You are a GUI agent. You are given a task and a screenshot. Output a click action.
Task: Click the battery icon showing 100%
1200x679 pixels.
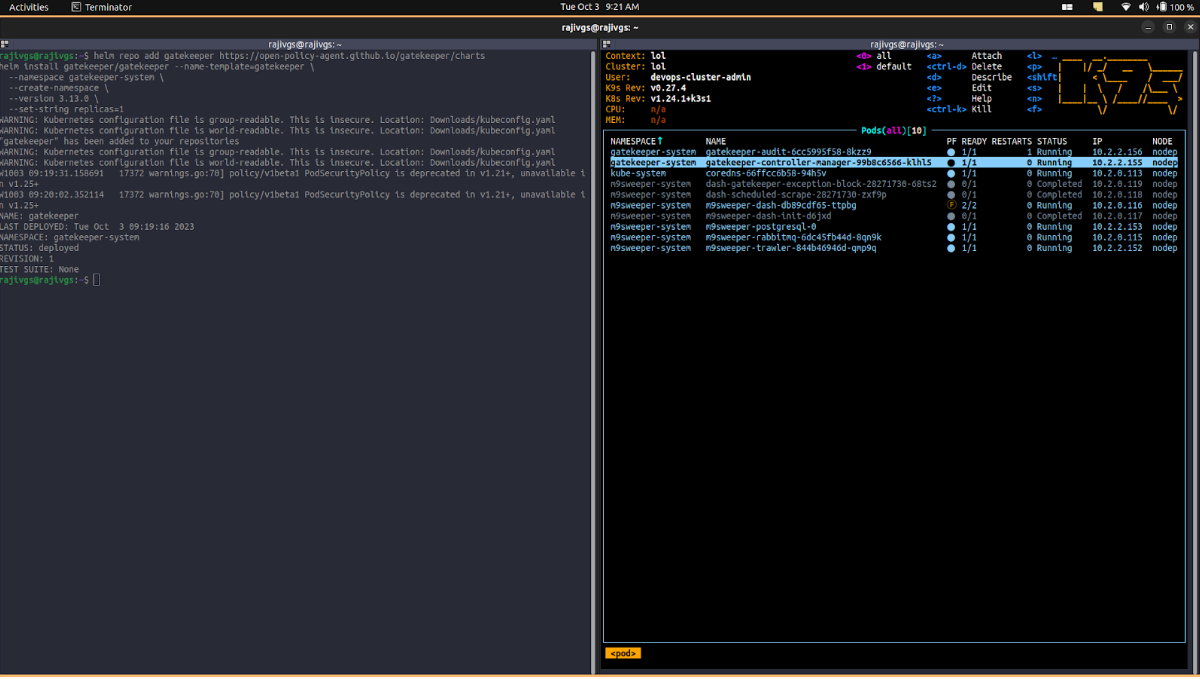pyautogui.click(x=1160, y=7)
